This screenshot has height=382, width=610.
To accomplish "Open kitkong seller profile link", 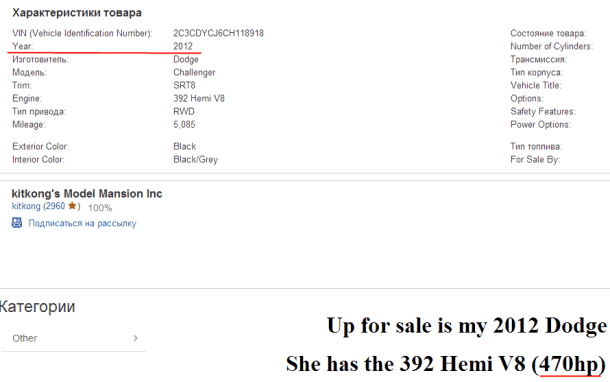I will (26, 206).
